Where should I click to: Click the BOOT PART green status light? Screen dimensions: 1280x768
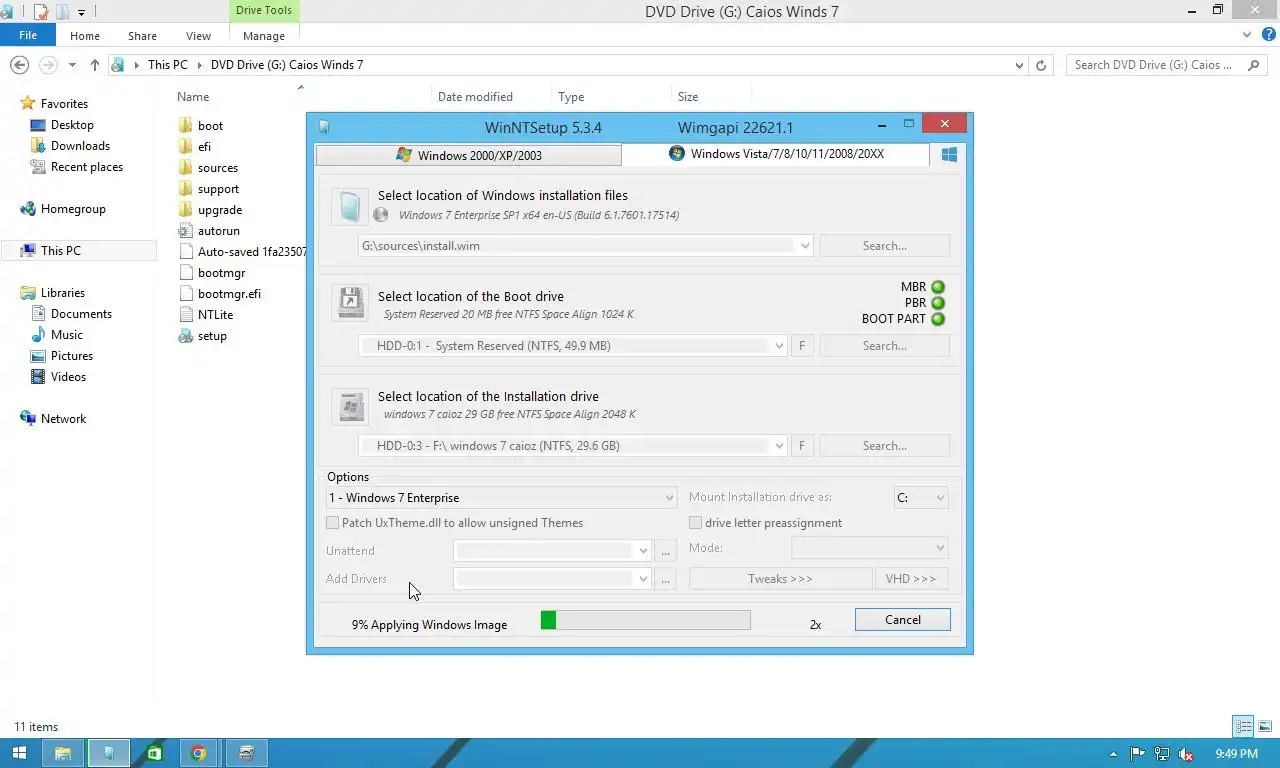(x=938, y=319)
